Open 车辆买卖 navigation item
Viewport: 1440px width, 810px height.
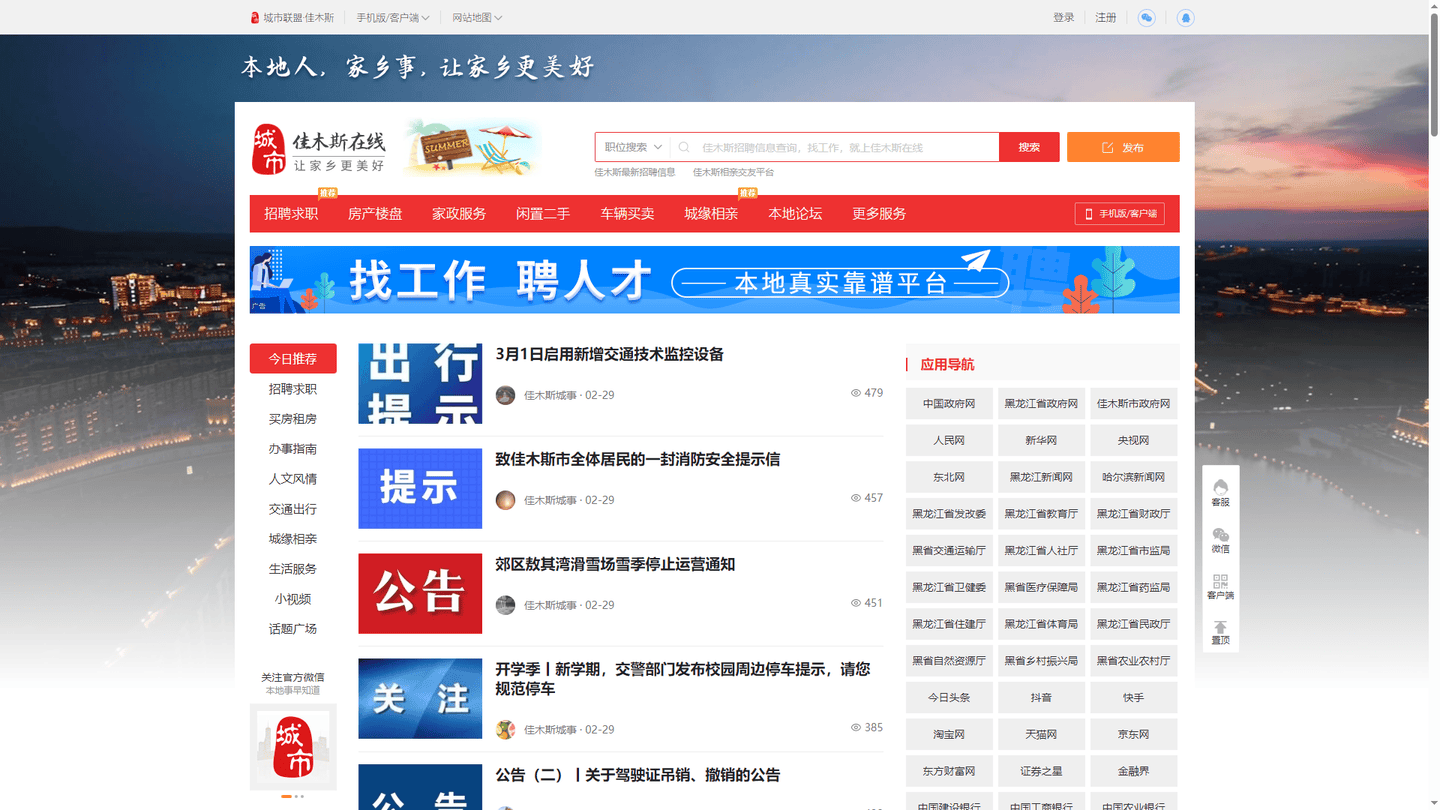coord(627,214)
